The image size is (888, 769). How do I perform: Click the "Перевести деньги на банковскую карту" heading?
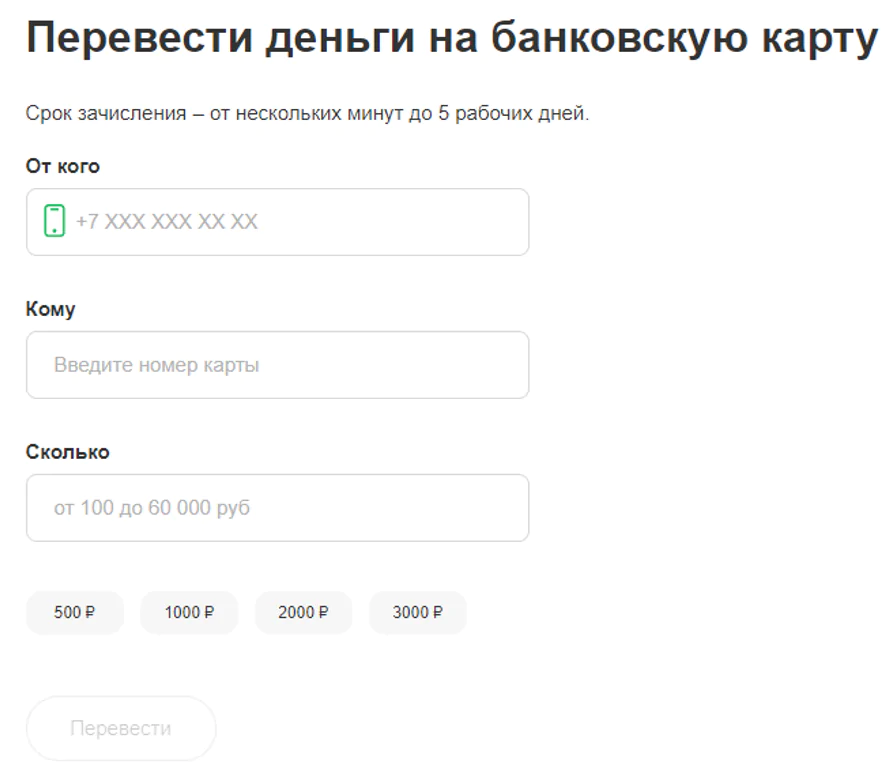tap(451, 39)
